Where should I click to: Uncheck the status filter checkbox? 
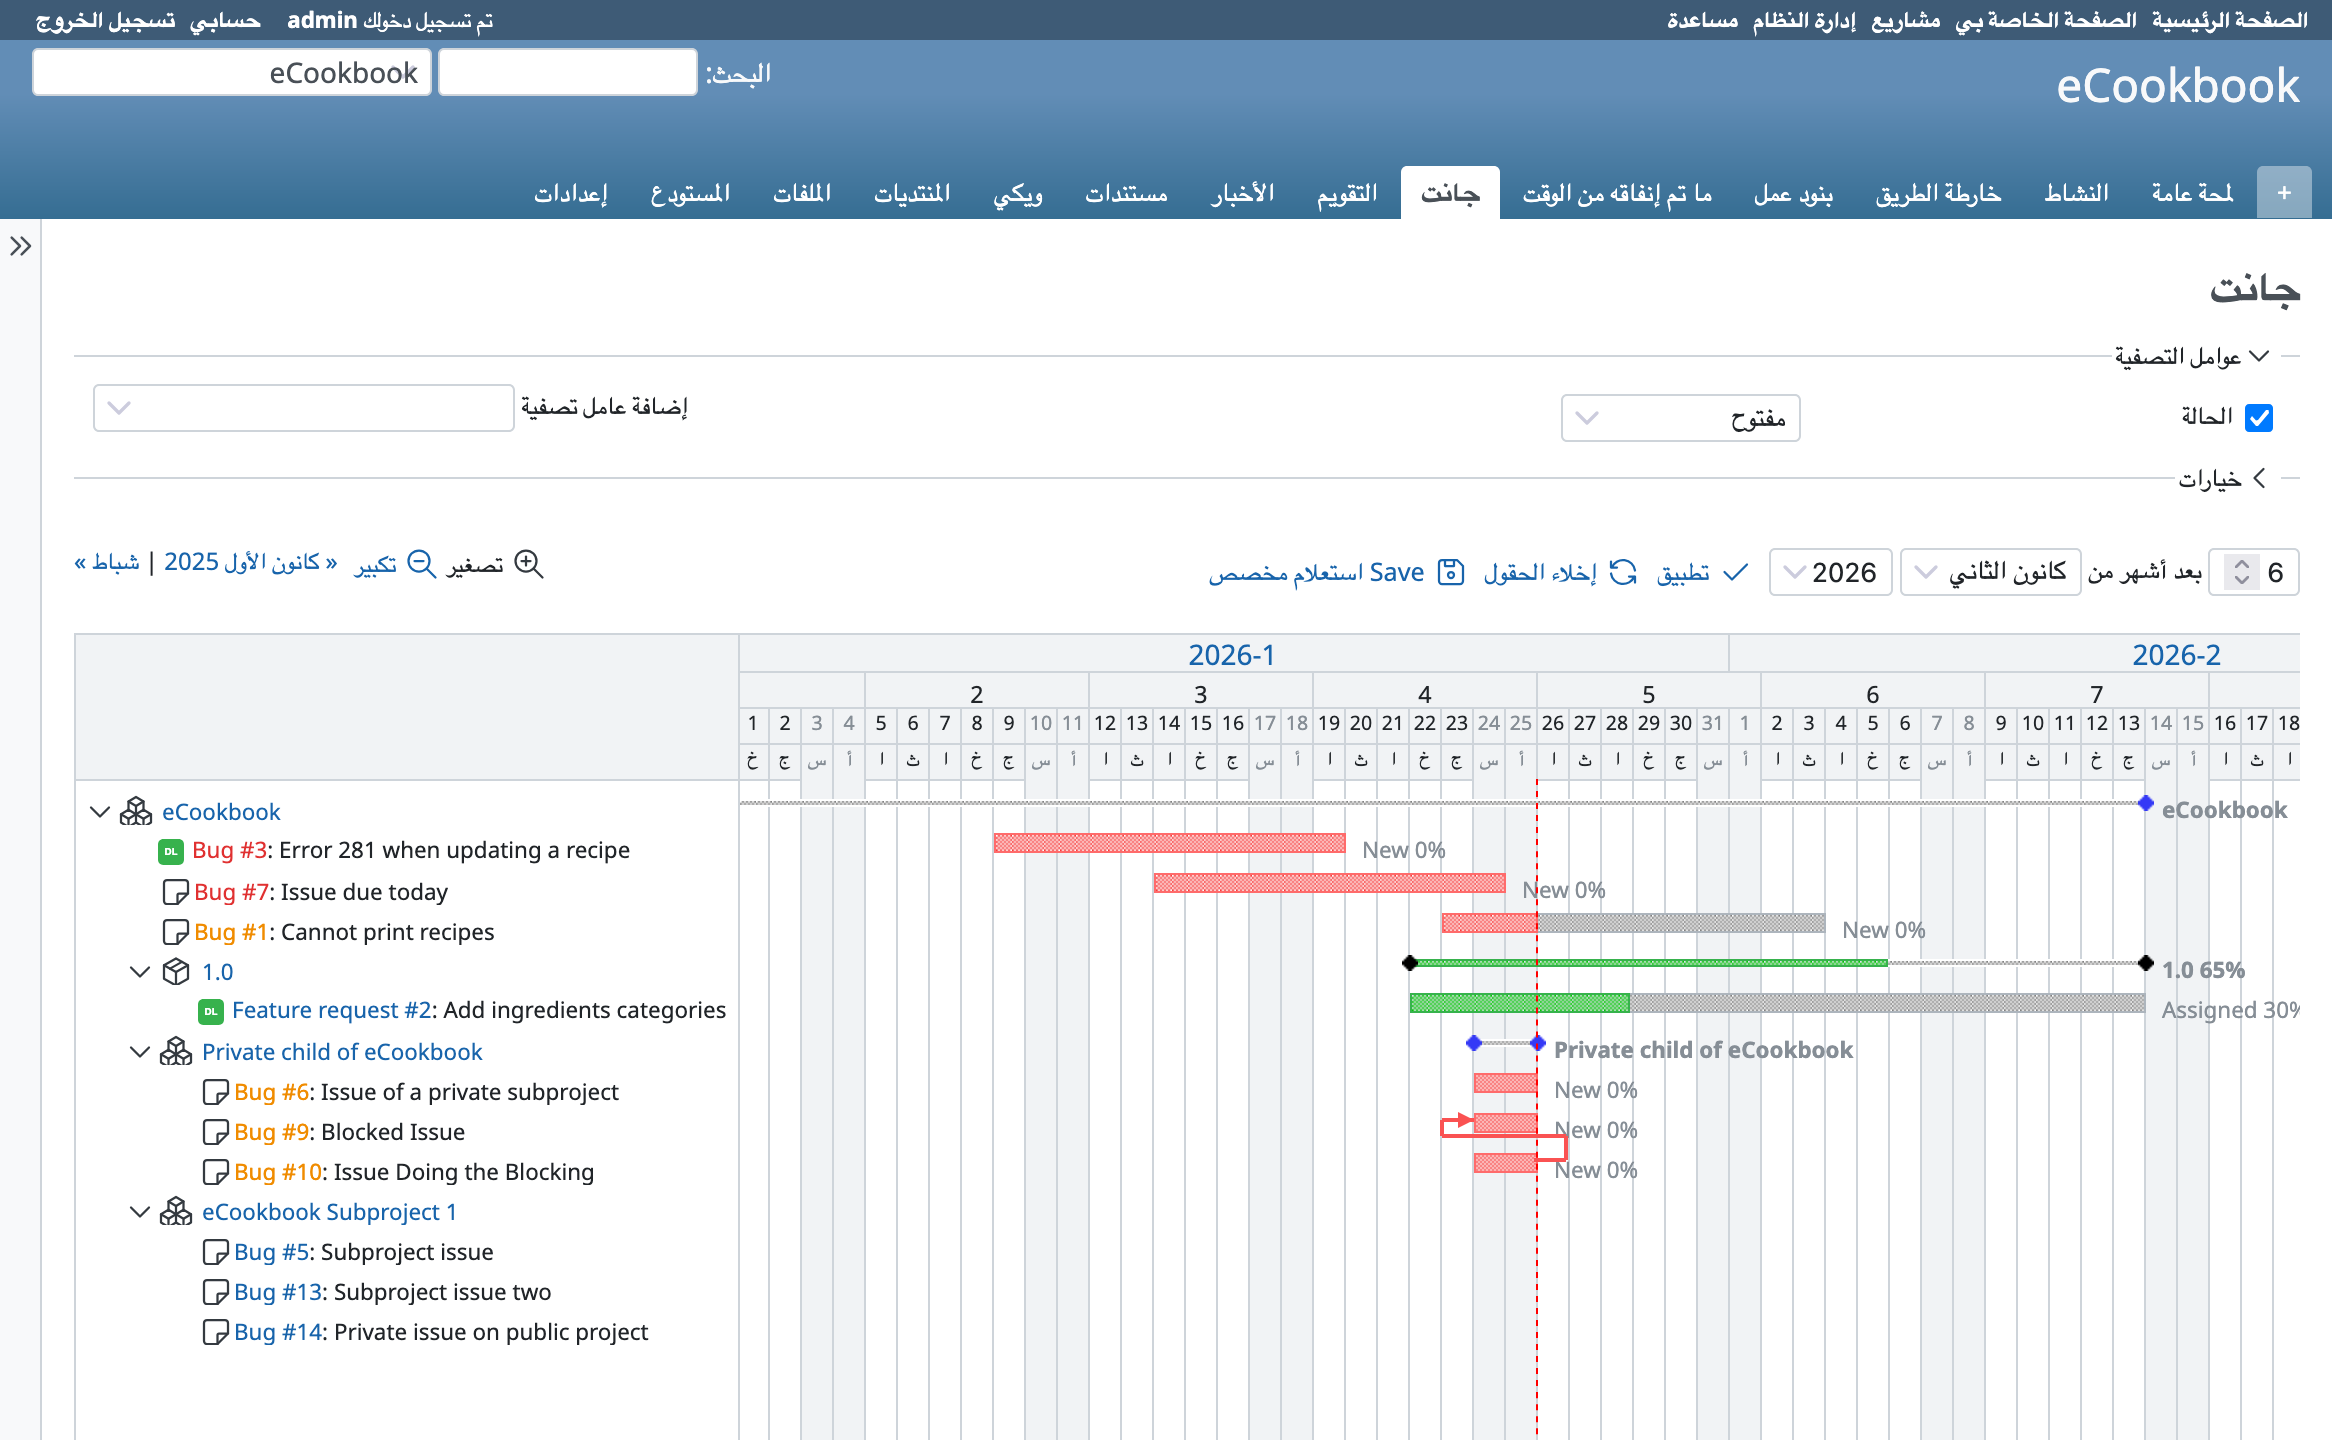[2258, 417]
